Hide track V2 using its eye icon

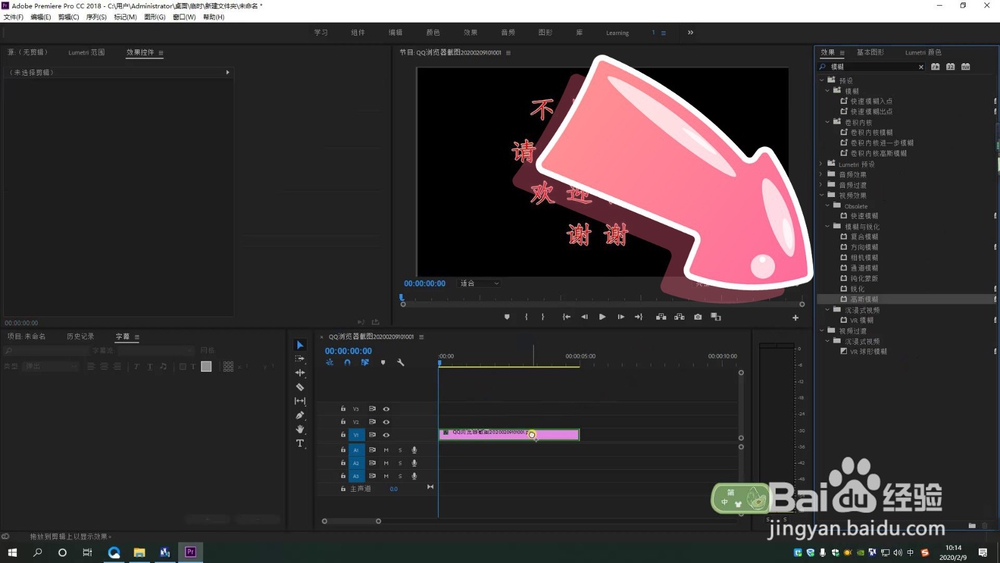[386, 422]
